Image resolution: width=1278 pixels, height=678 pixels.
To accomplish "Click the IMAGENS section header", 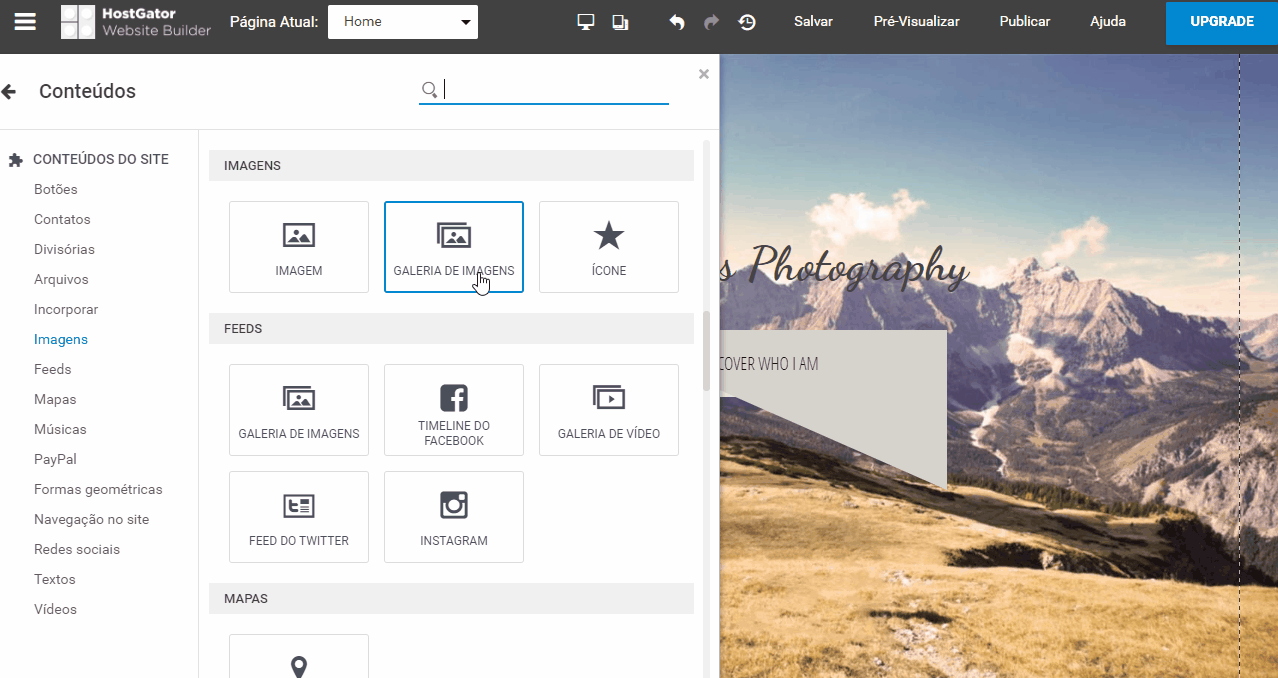I will tap(451, 165).
